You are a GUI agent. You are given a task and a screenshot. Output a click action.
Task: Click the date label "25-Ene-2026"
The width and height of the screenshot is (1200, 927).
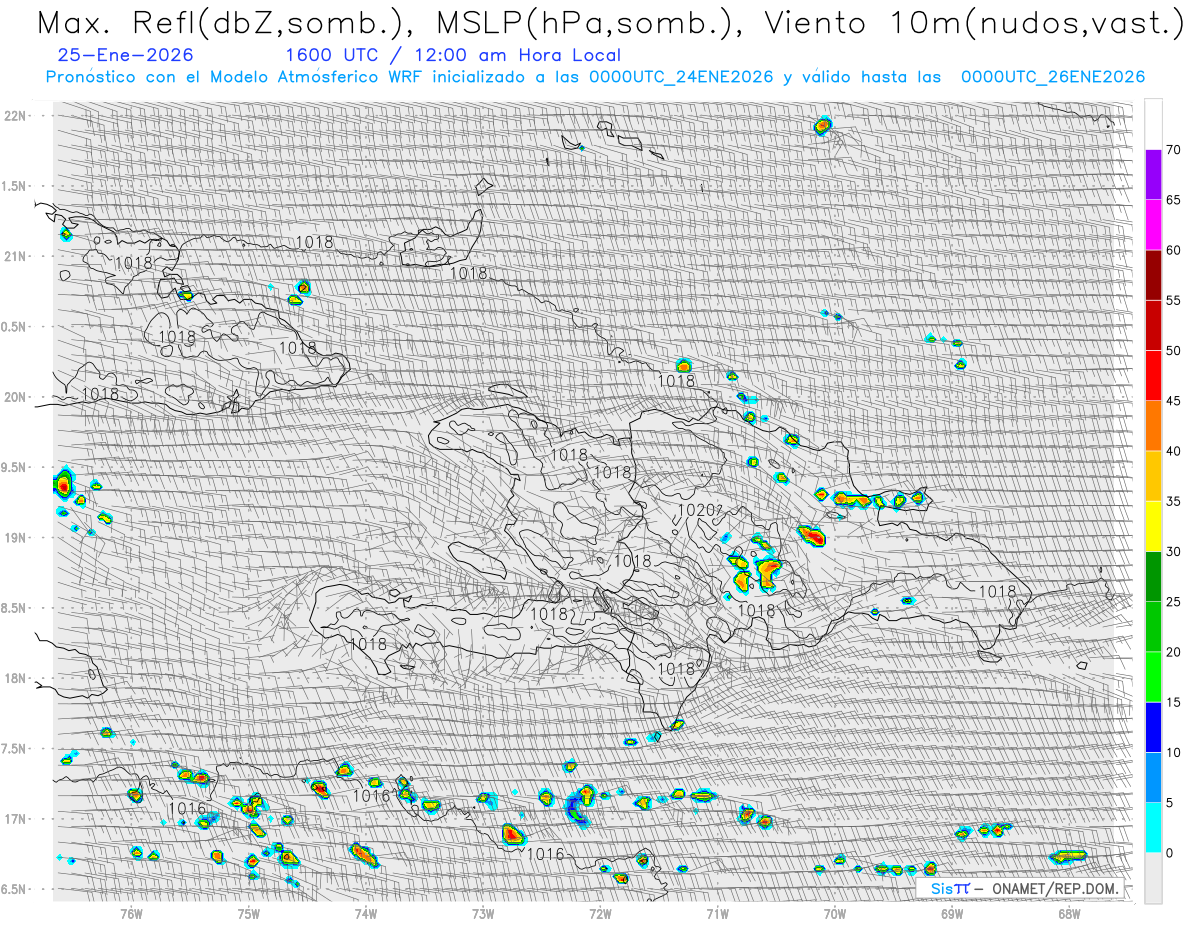coord(126,56)
